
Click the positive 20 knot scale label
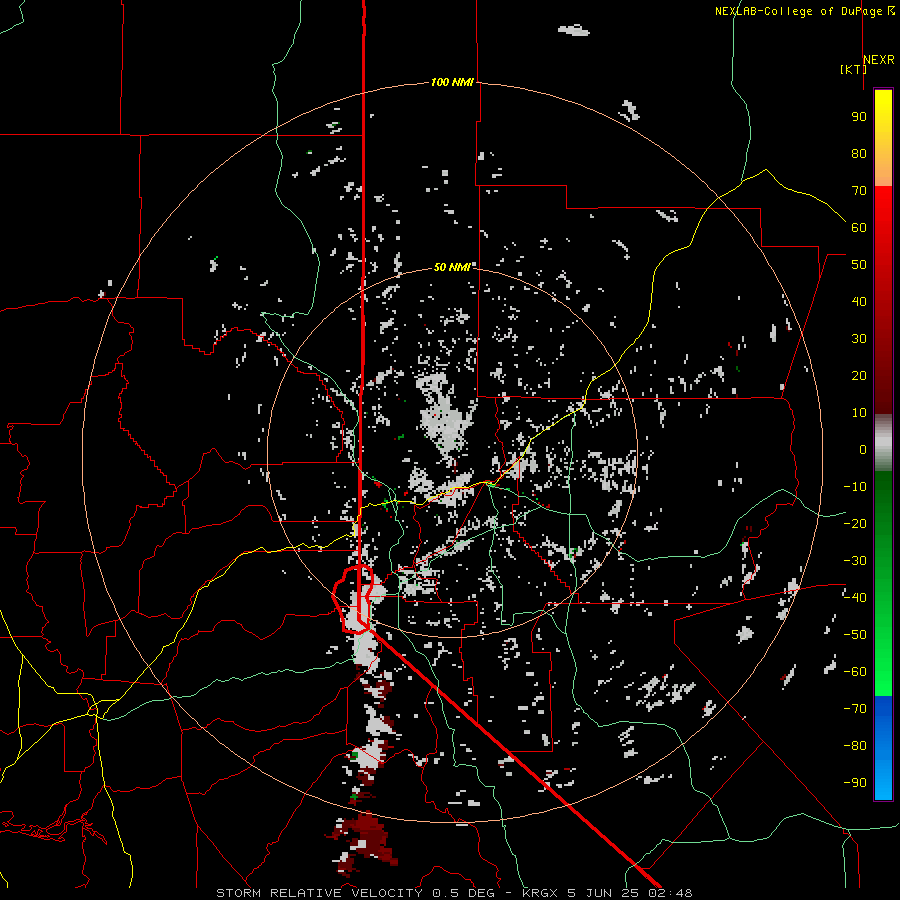pos(859,375)
